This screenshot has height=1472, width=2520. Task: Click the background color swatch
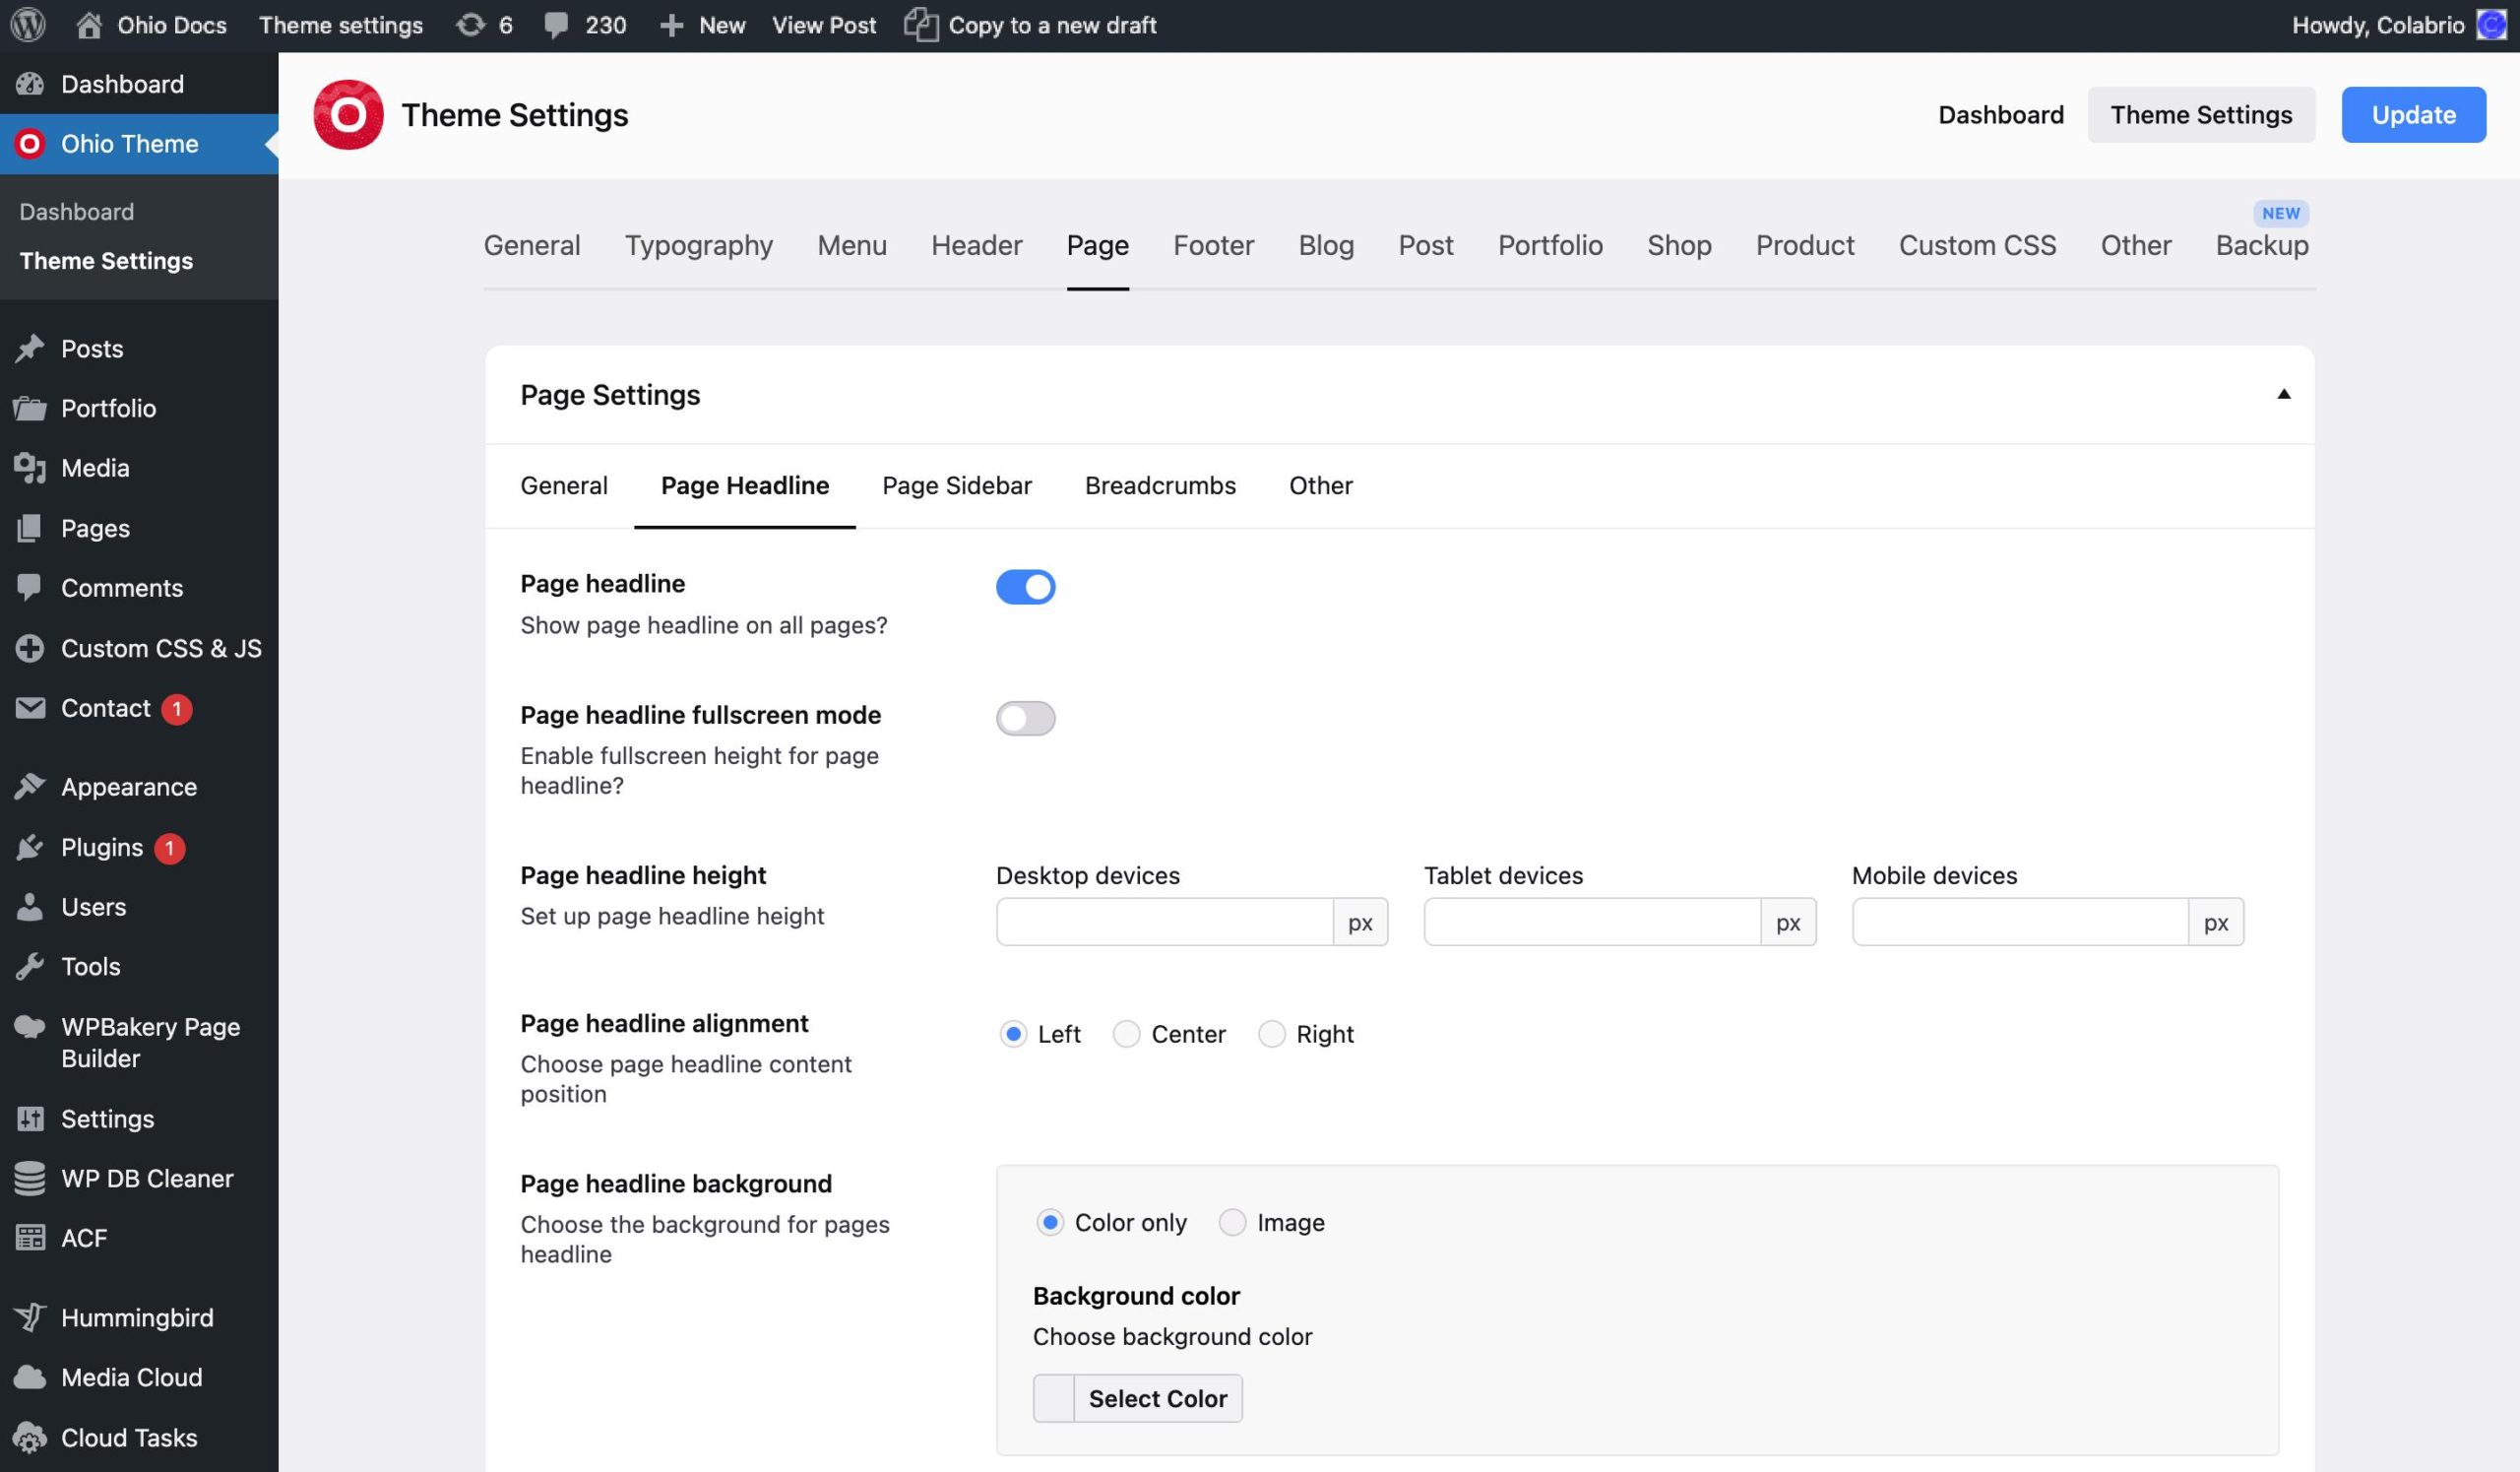point(1053,1398)
